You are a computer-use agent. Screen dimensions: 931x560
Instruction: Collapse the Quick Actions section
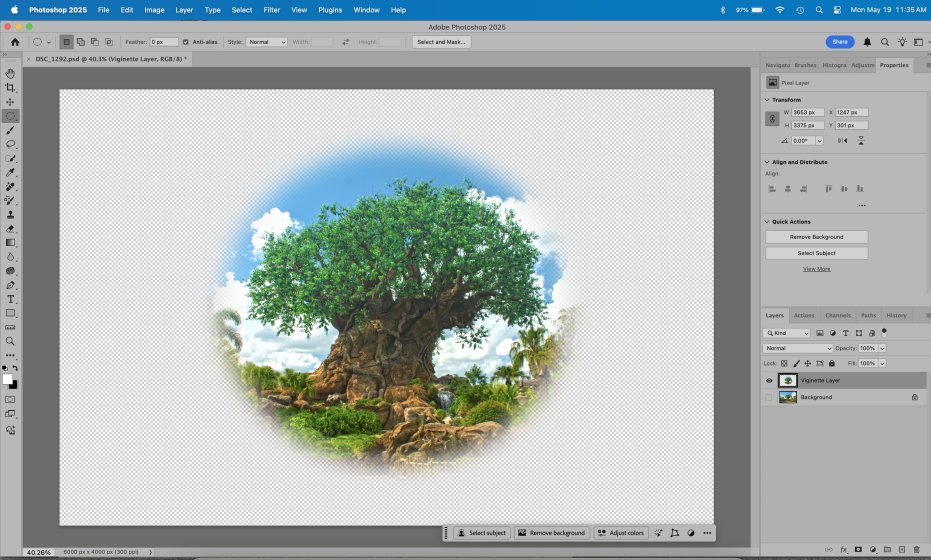(x=767, y=222)
